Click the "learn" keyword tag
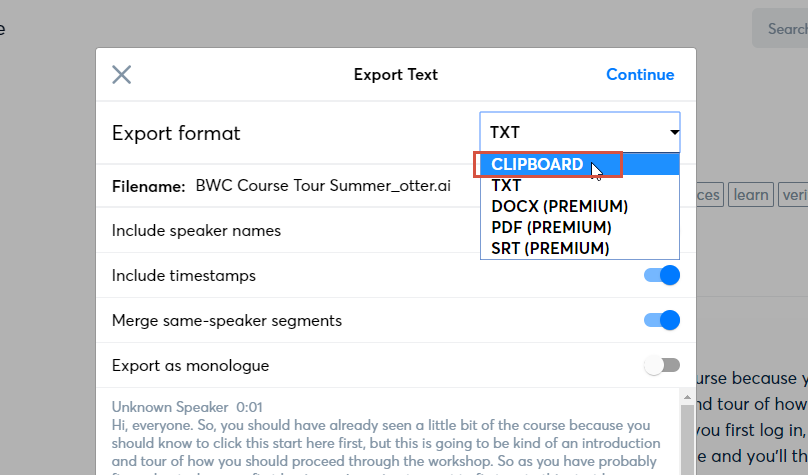Viewport: 808px width, 475px height. point(750,195)
